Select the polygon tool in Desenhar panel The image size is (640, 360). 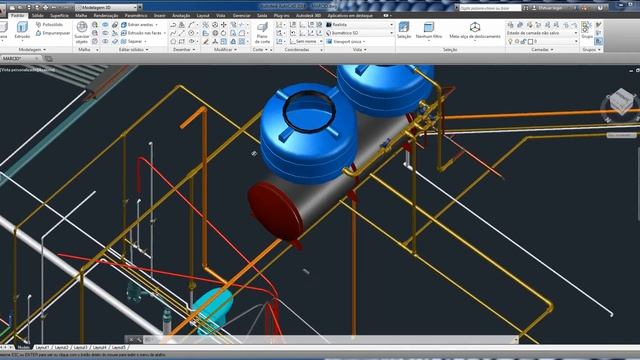point(173,41)
